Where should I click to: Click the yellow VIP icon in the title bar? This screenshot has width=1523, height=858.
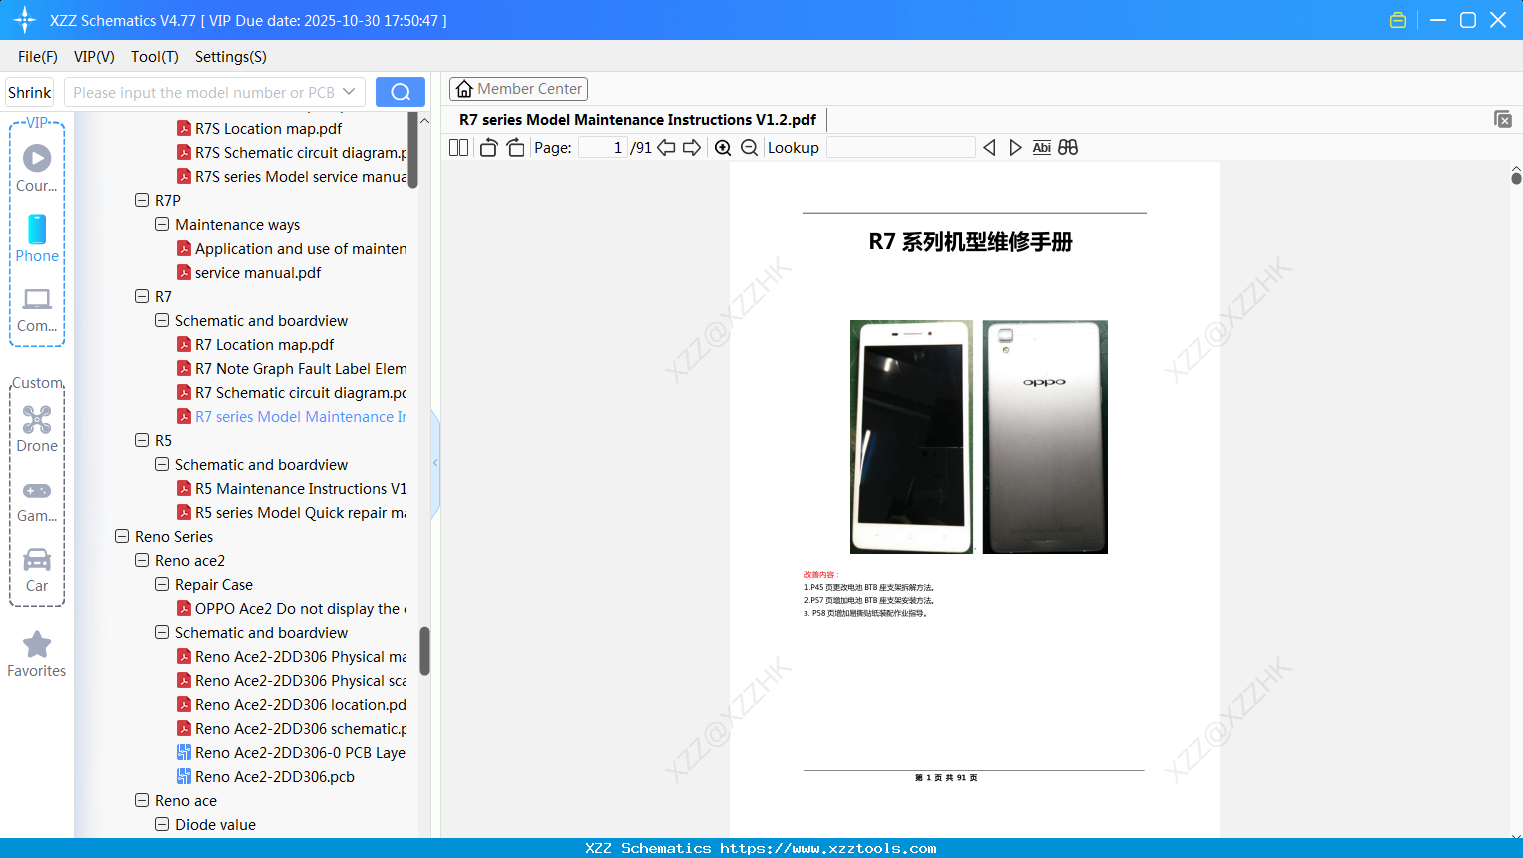pyautogui.click(x=1398, y=20)
